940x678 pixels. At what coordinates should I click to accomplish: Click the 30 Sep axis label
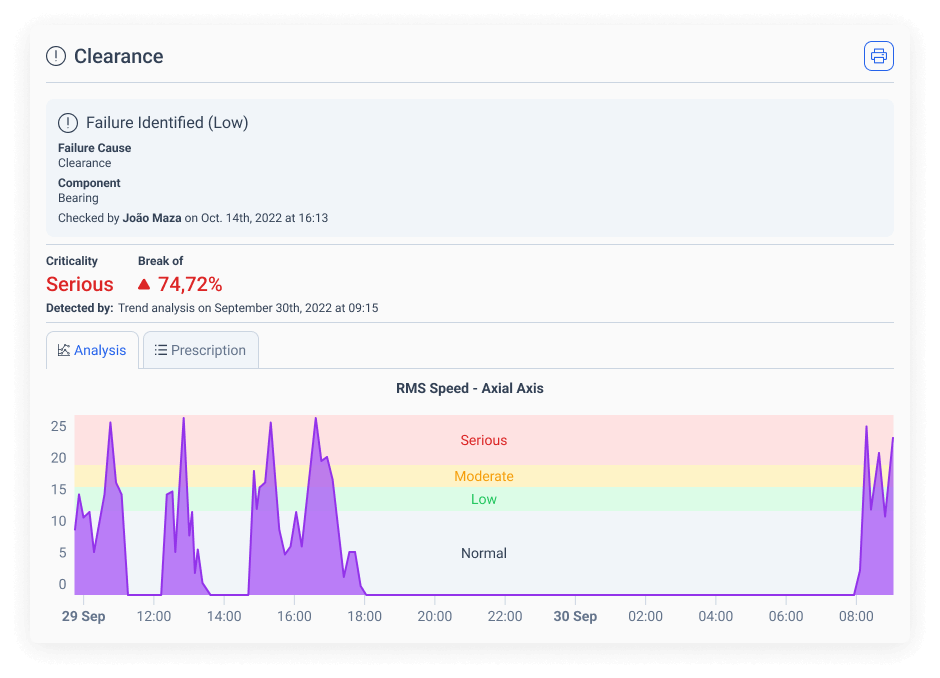(x=576, y=616)
